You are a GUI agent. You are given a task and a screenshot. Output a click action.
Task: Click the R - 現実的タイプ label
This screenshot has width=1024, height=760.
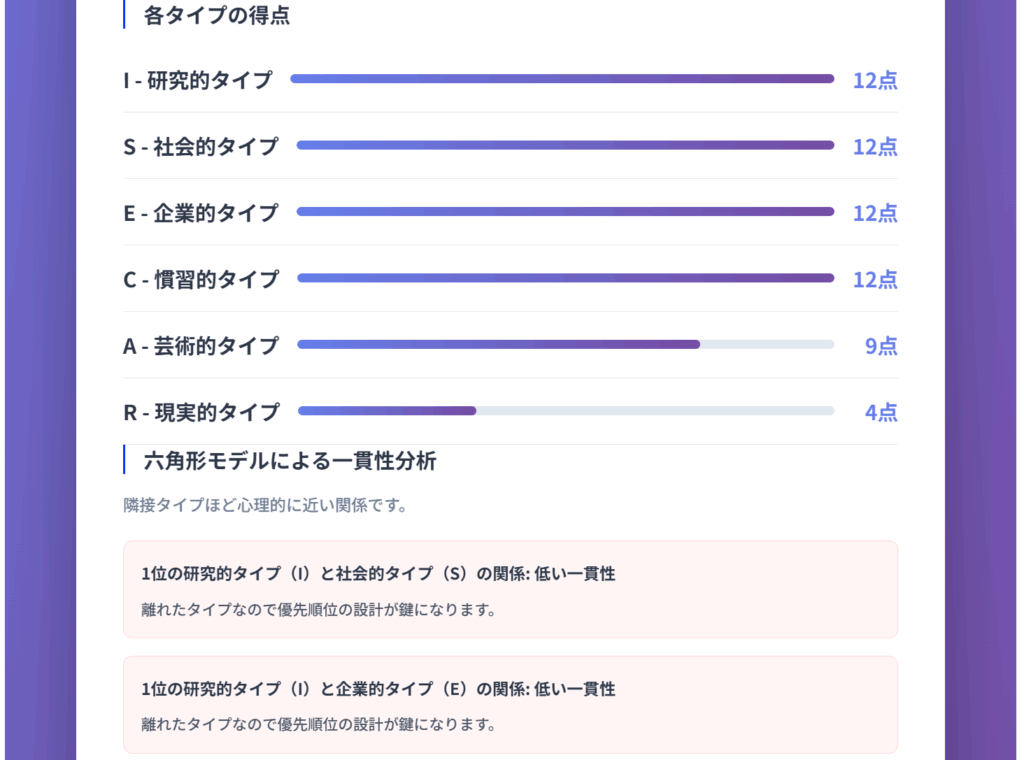click(201, 412)
